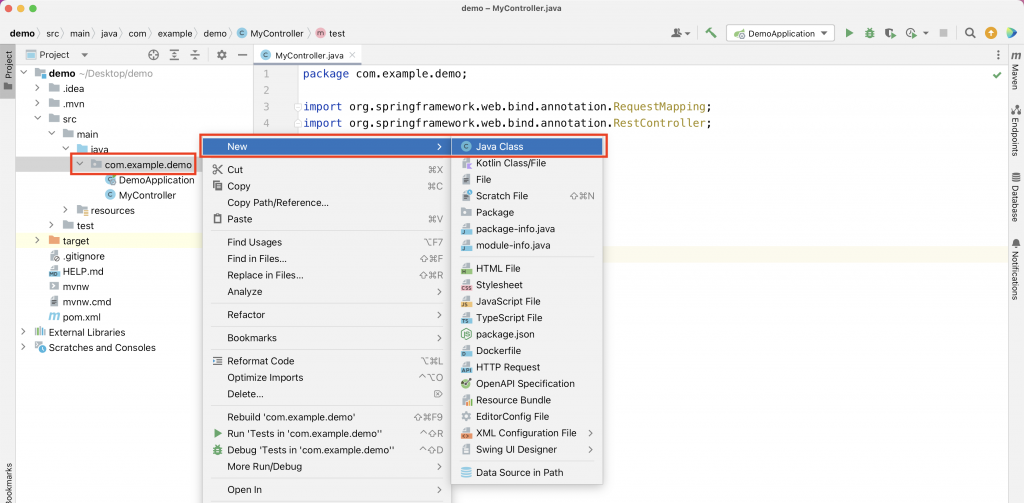This screenshot has height=503, width=1024.
Task: Close the MyController.java tab
Action: (352, 56)
